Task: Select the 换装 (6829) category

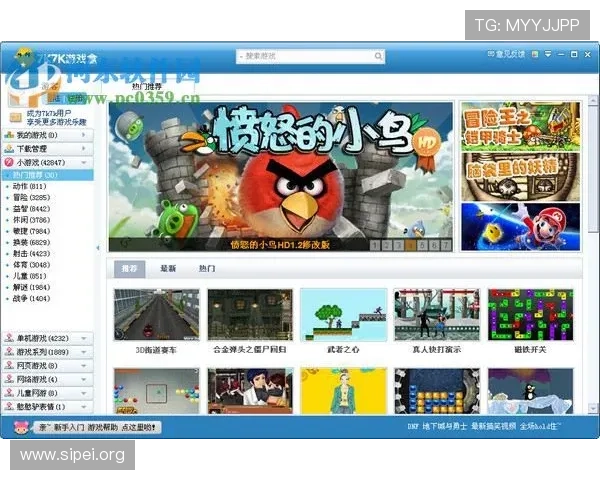Action: [x=31, y=242]
